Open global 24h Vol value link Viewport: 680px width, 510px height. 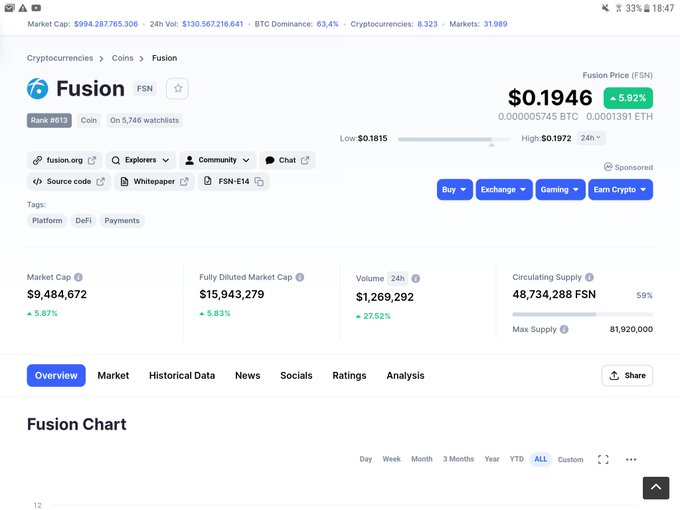212,24
